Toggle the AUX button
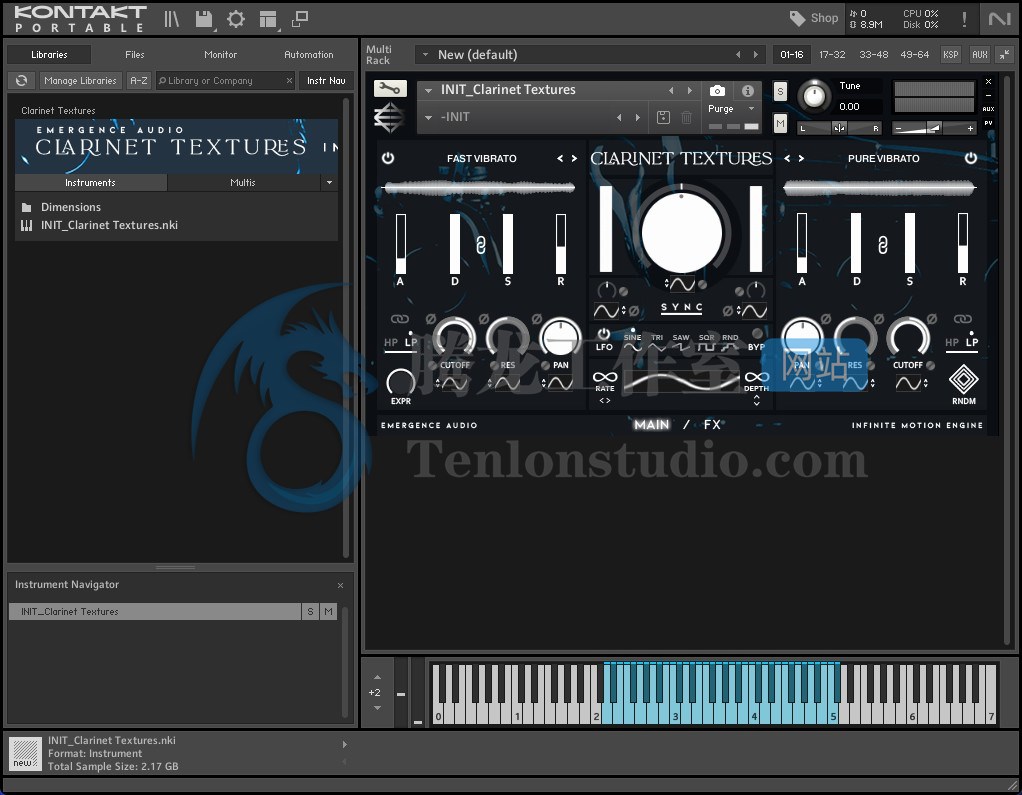 coord(980,55)
